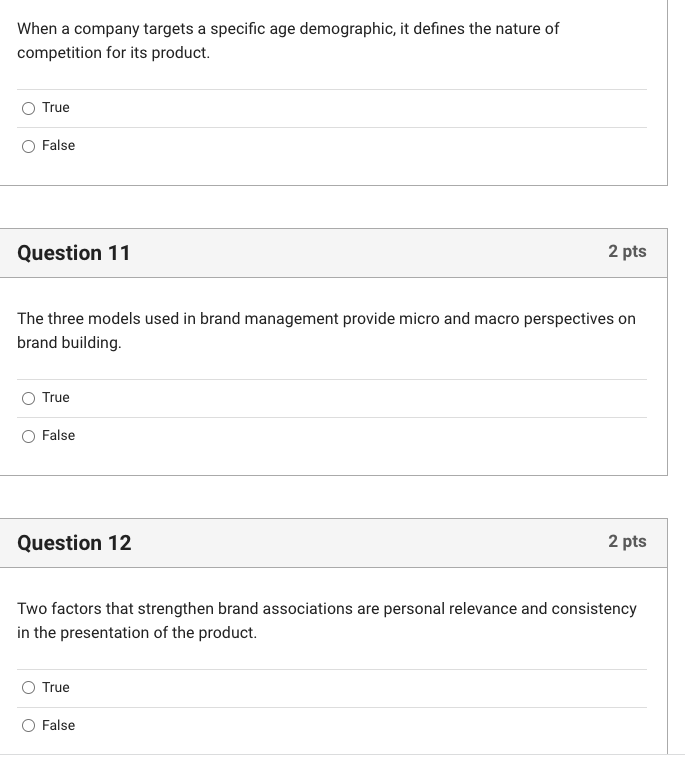Click the 'False' label of the first question
Image resolution: width=685 pixels, height=757 pixels.
point(58,146)
